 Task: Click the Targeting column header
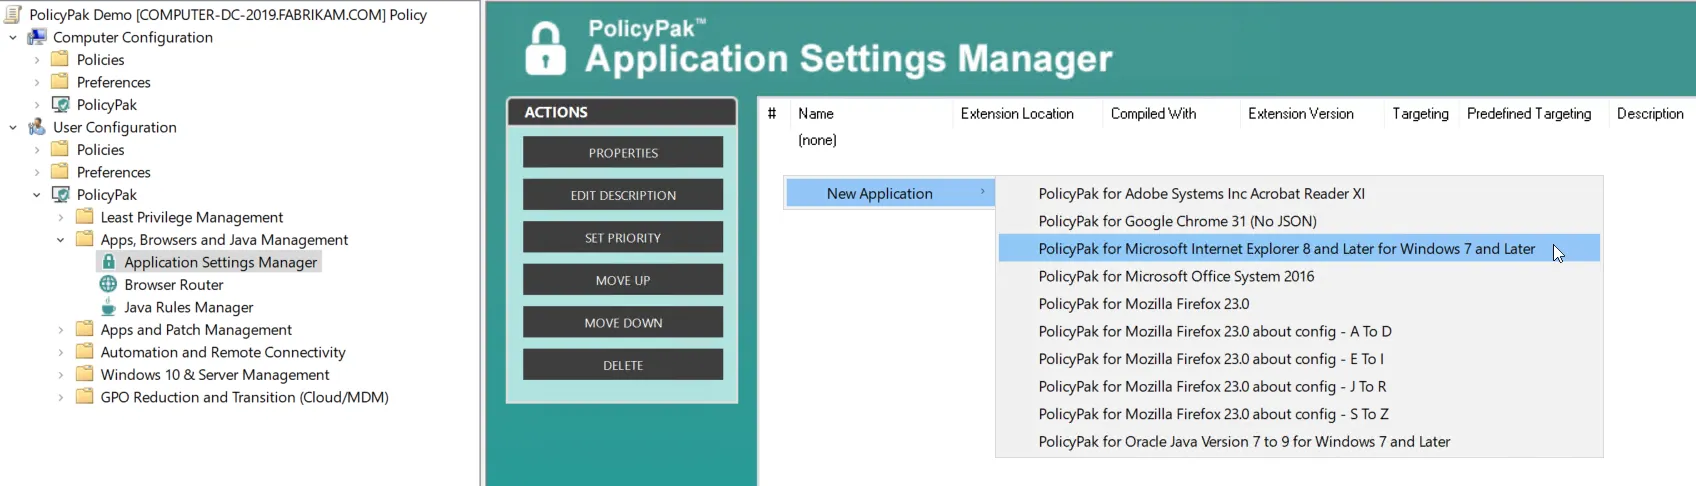1420,113
